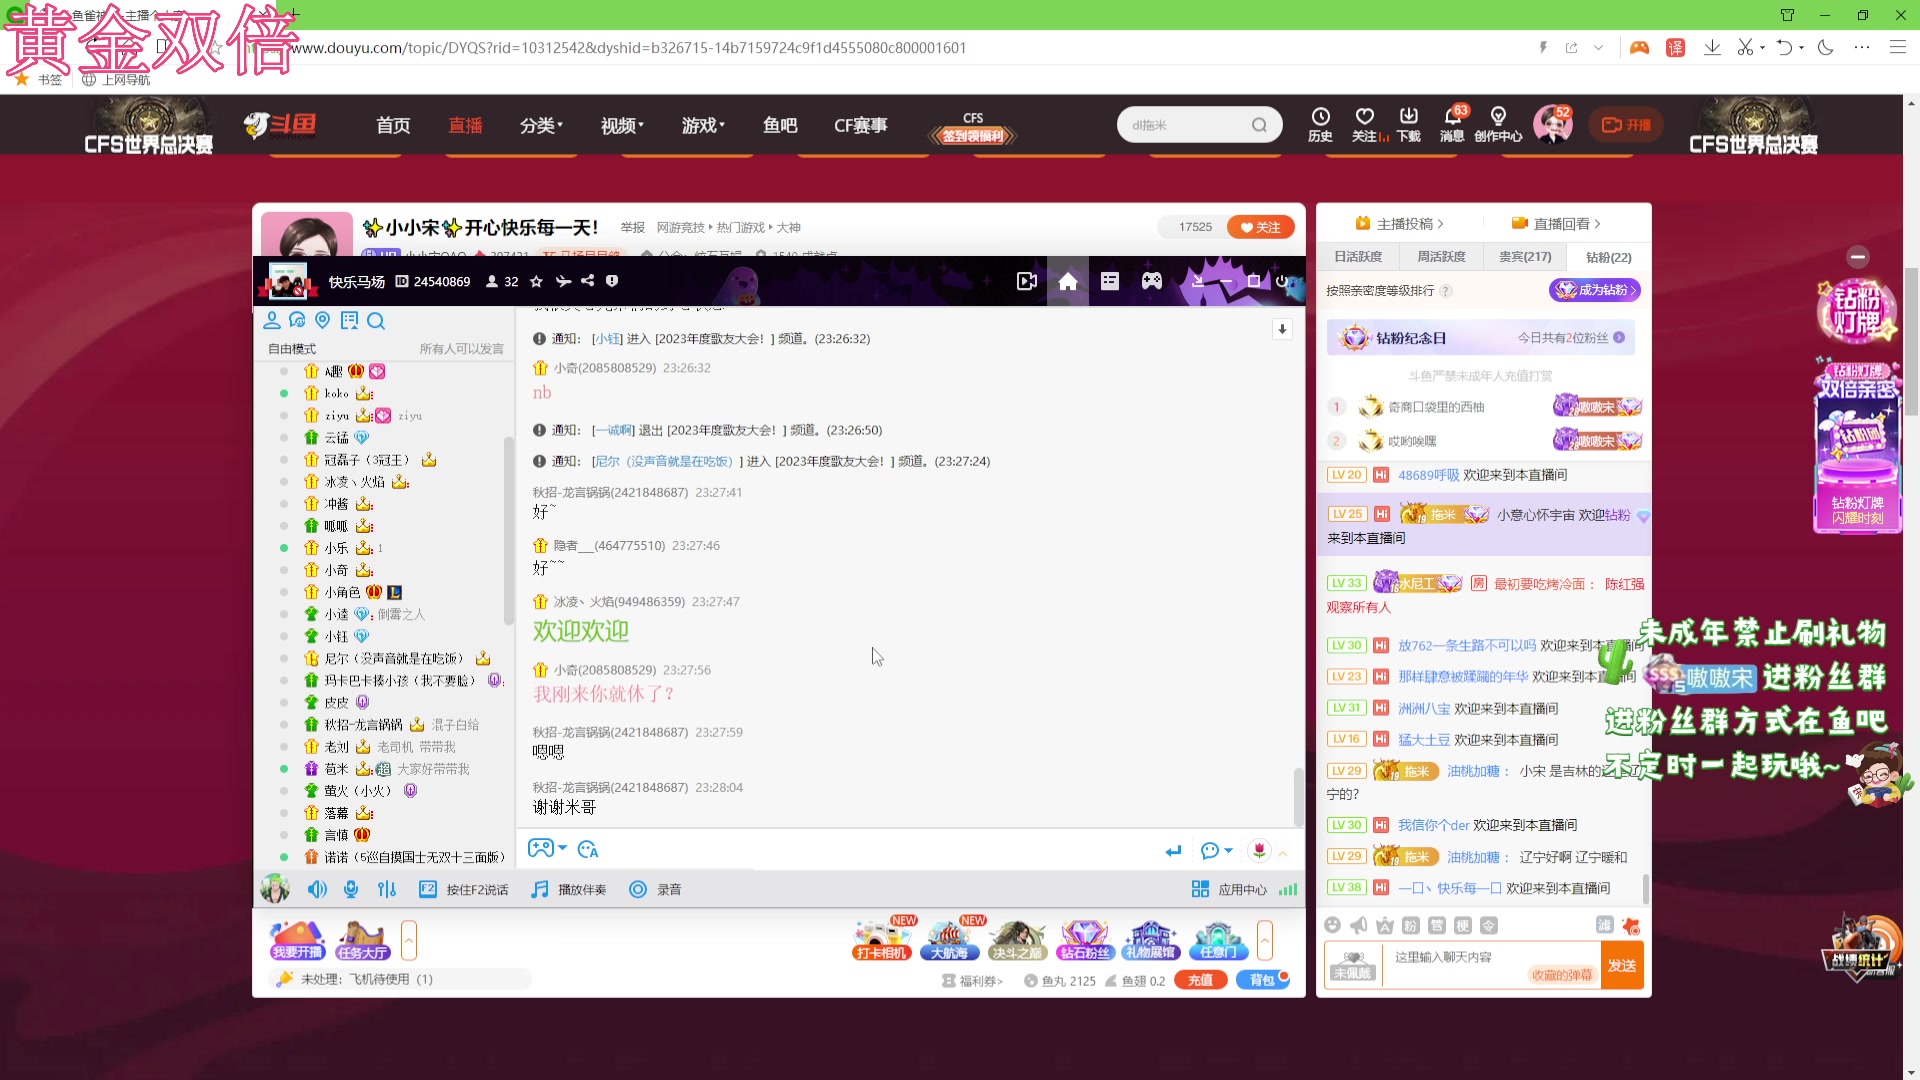Viewport: 1920px width, 1080px height.
Task: Click the search icon above member list
Action: pos(376,321)
